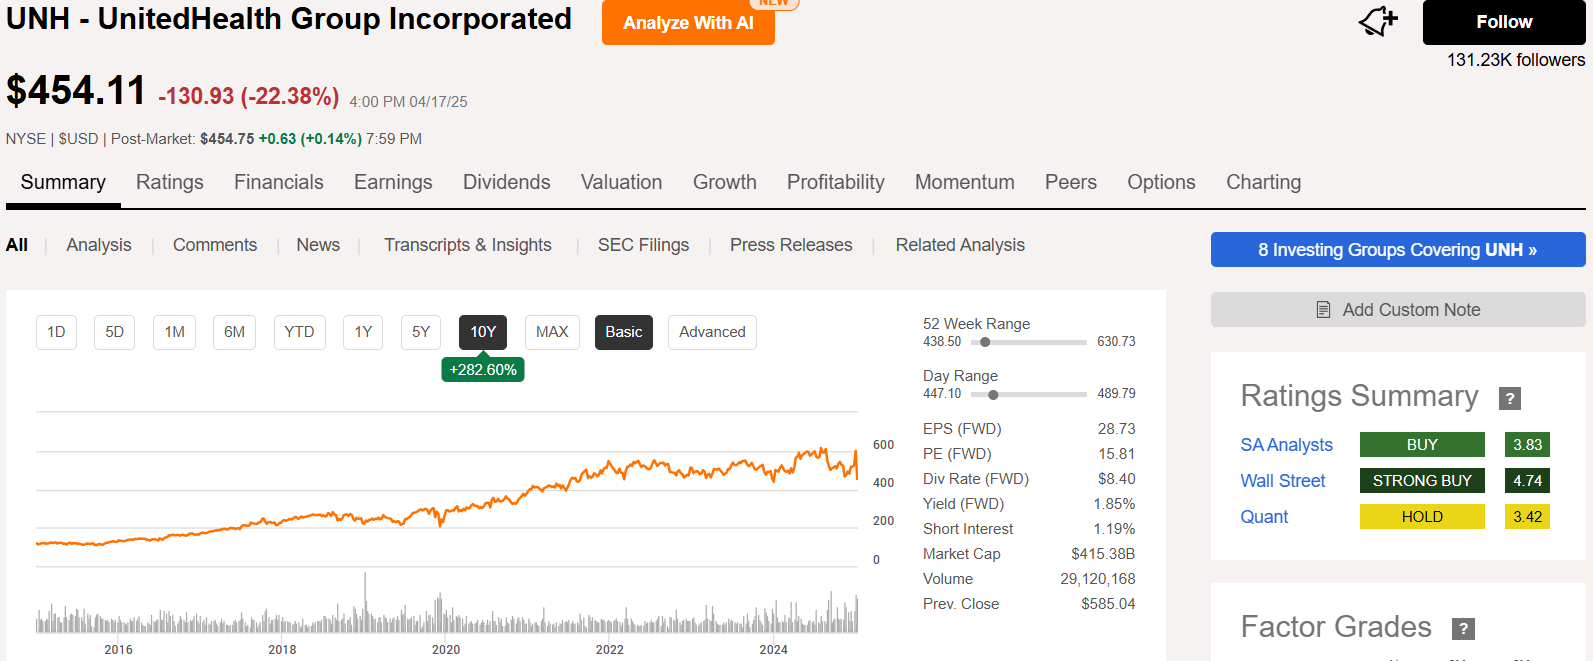The width and height of the screenshot is (1593, 661).
Task: Add a custom note
Action: click(1398, 310)
